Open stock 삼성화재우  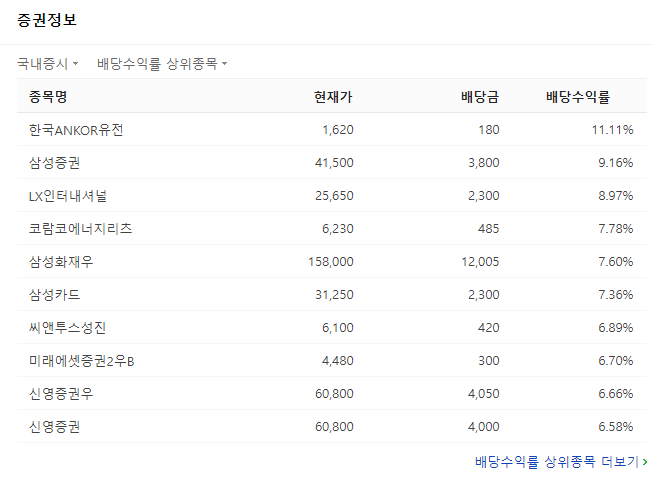[x=61, y=261]
